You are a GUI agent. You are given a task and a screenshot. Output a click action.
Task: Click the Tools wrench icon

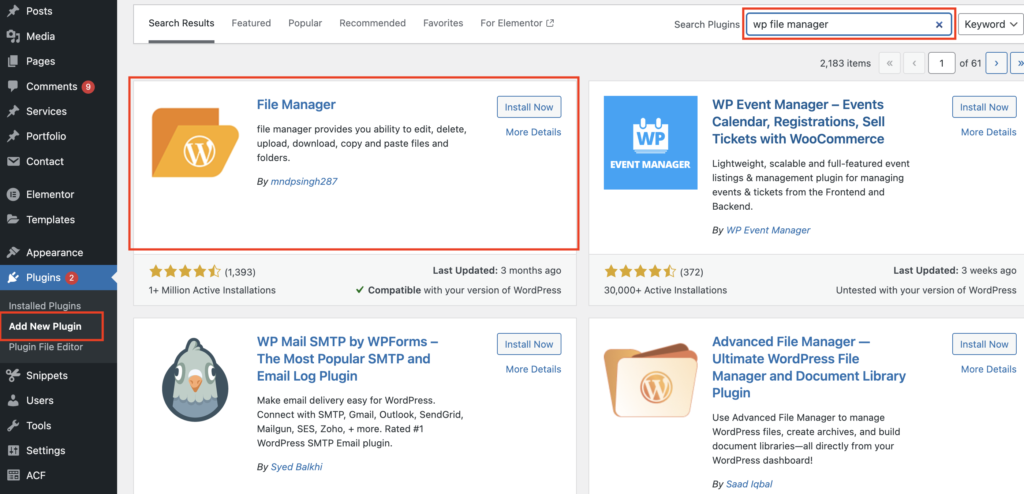pos(12,425)
